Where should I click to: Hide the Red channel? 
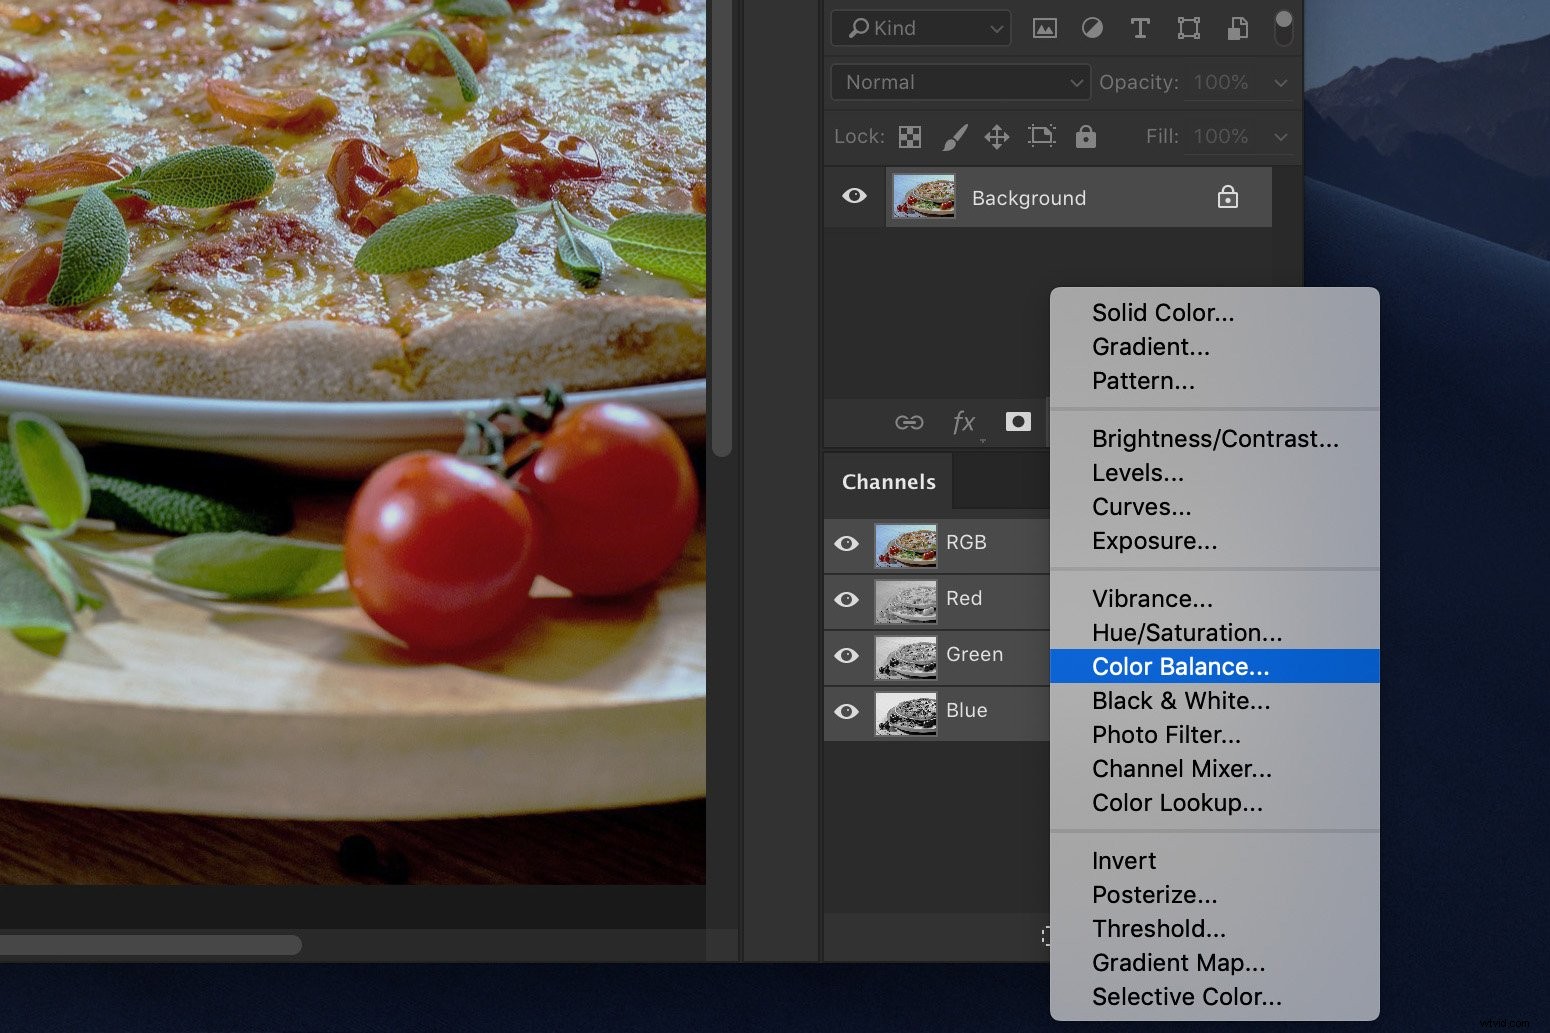[847, 600]
